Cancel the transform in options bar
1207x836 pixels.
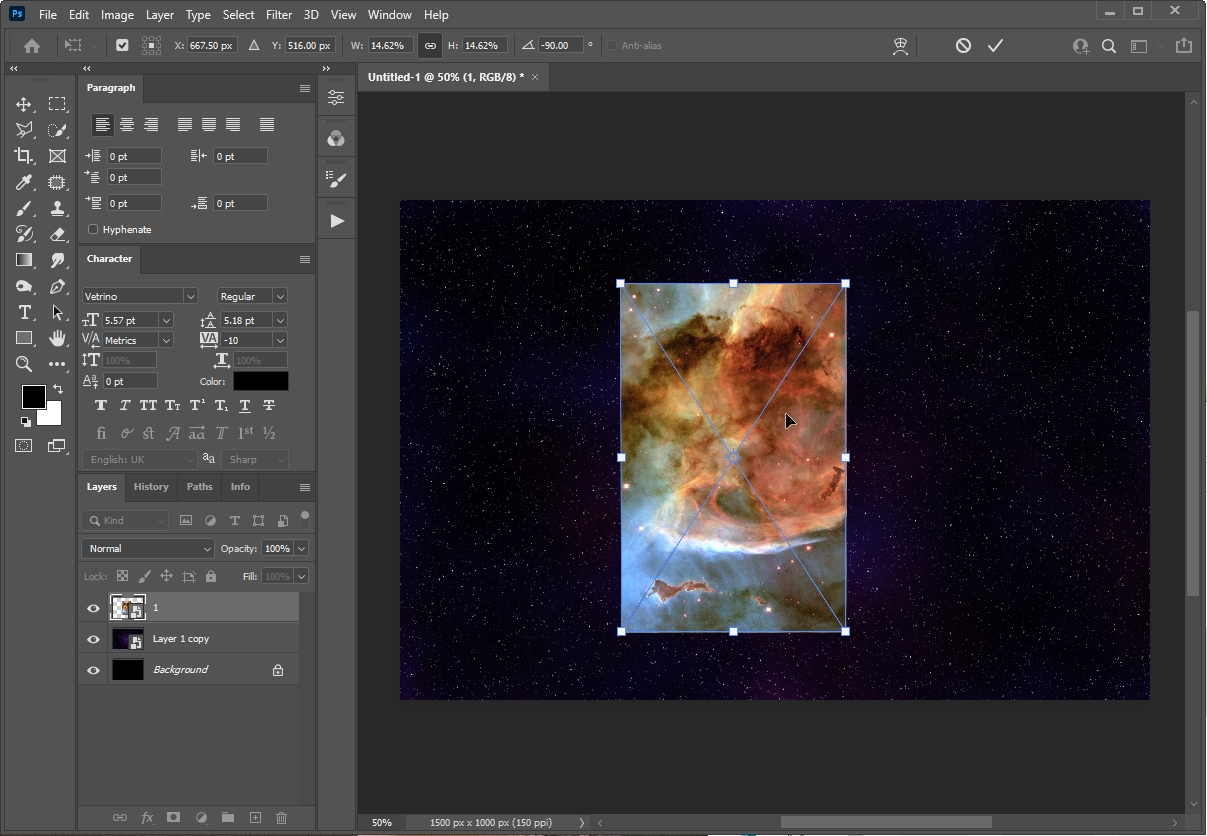click(963, 45)
